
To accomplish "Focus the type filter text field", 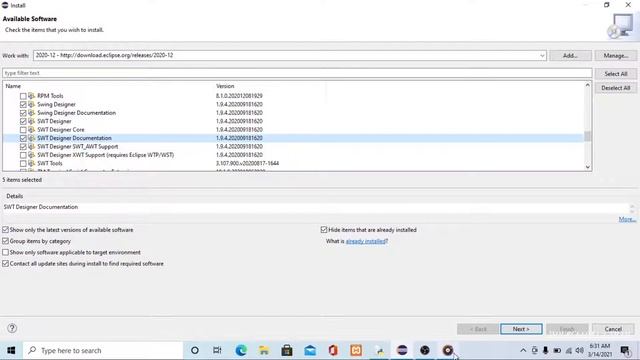I will [297, 73].
